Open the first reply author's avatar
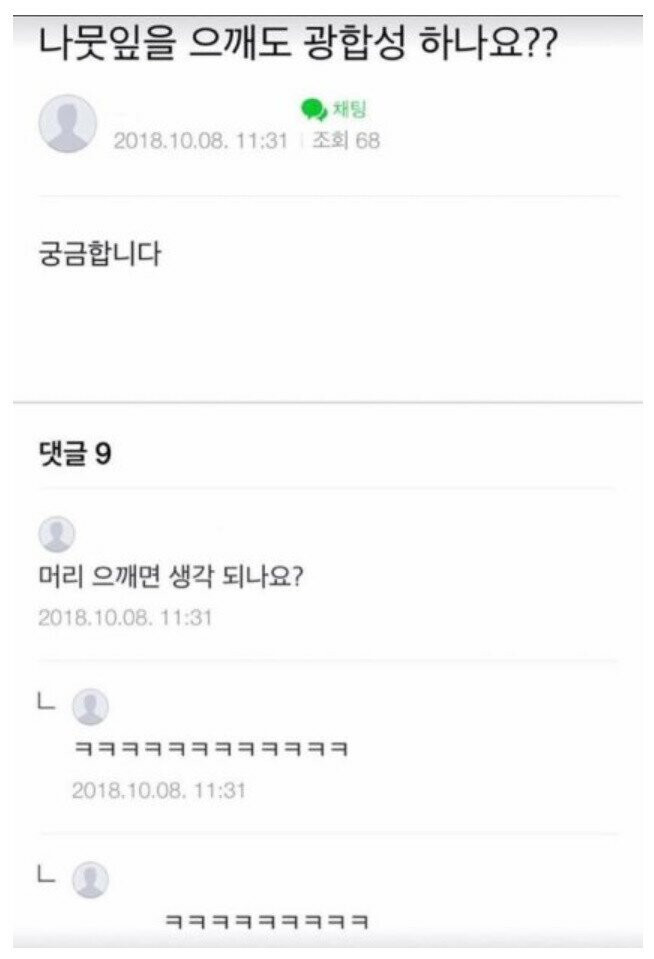Screen dimensions: 654x959 pos(91,707)
